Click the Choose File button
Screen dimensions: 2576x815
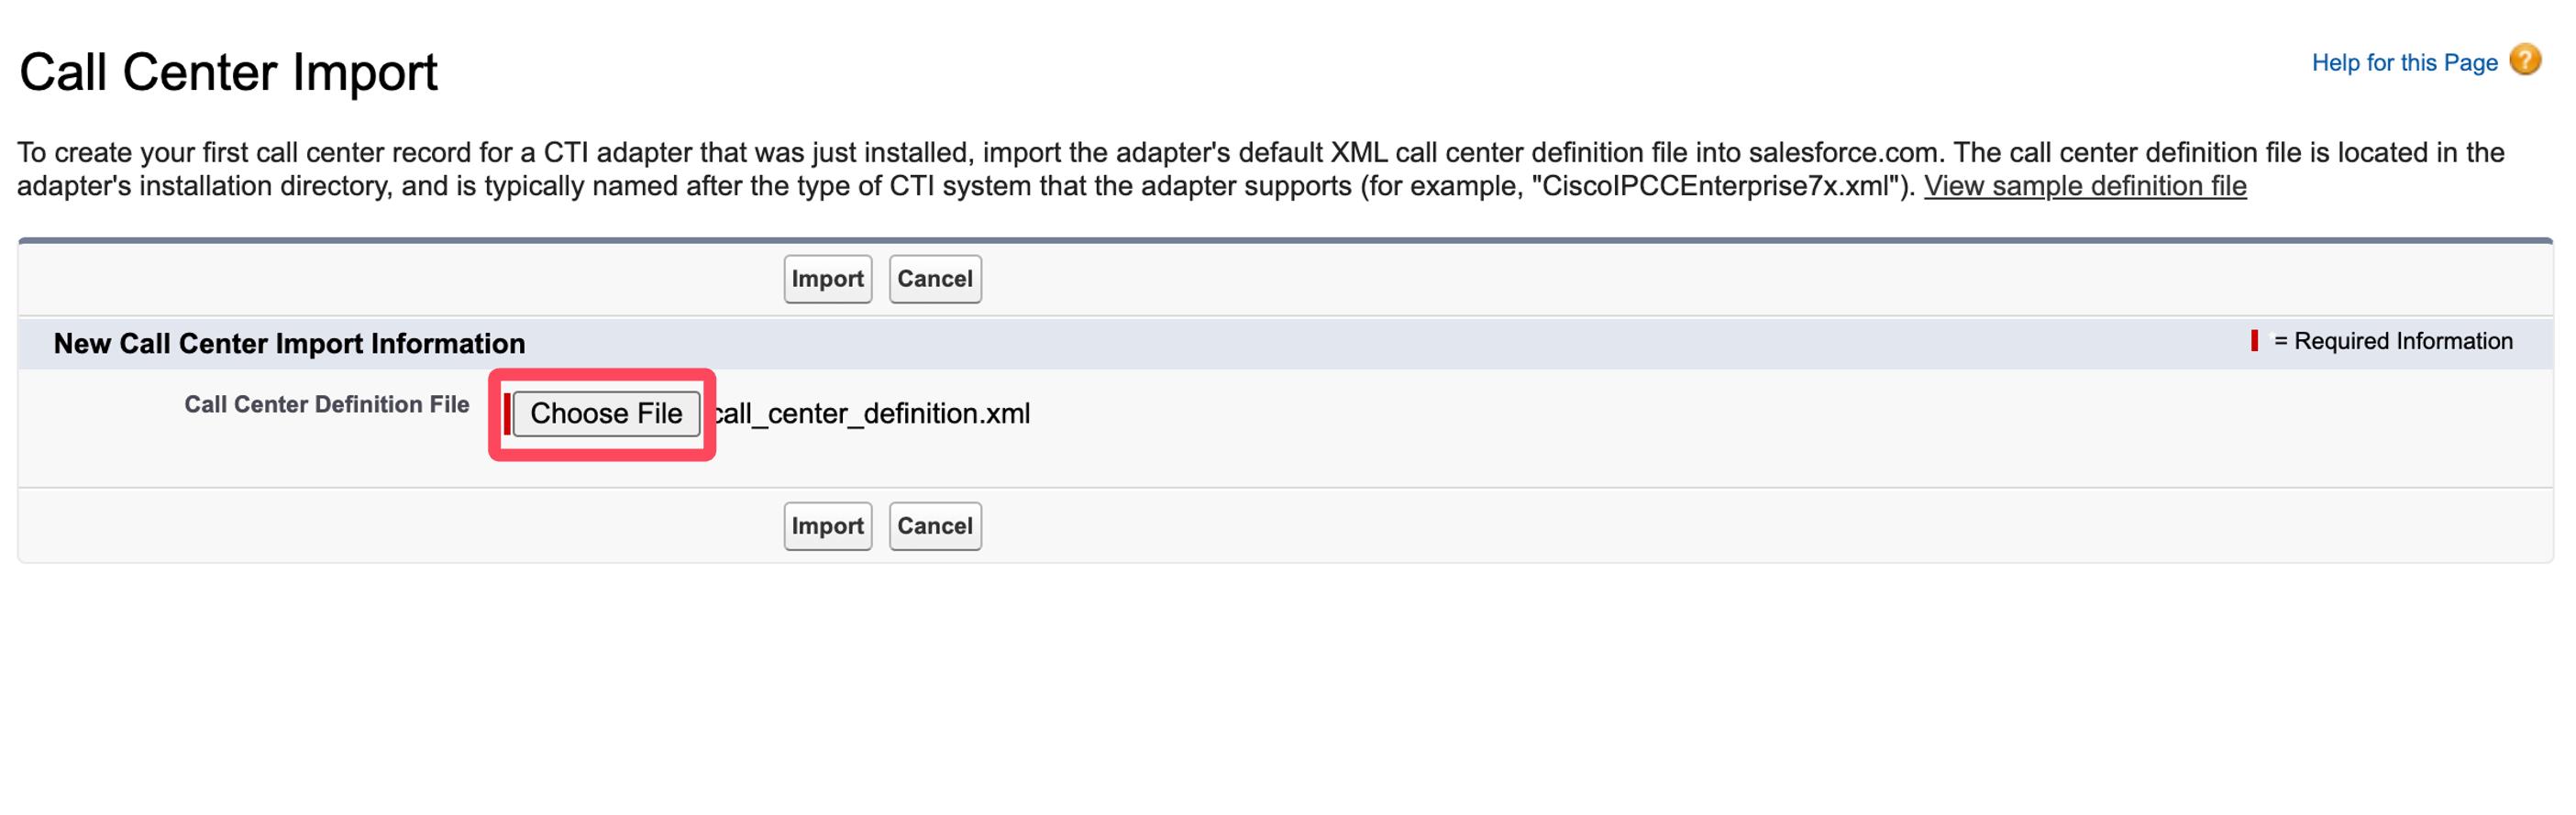(606, 414)
